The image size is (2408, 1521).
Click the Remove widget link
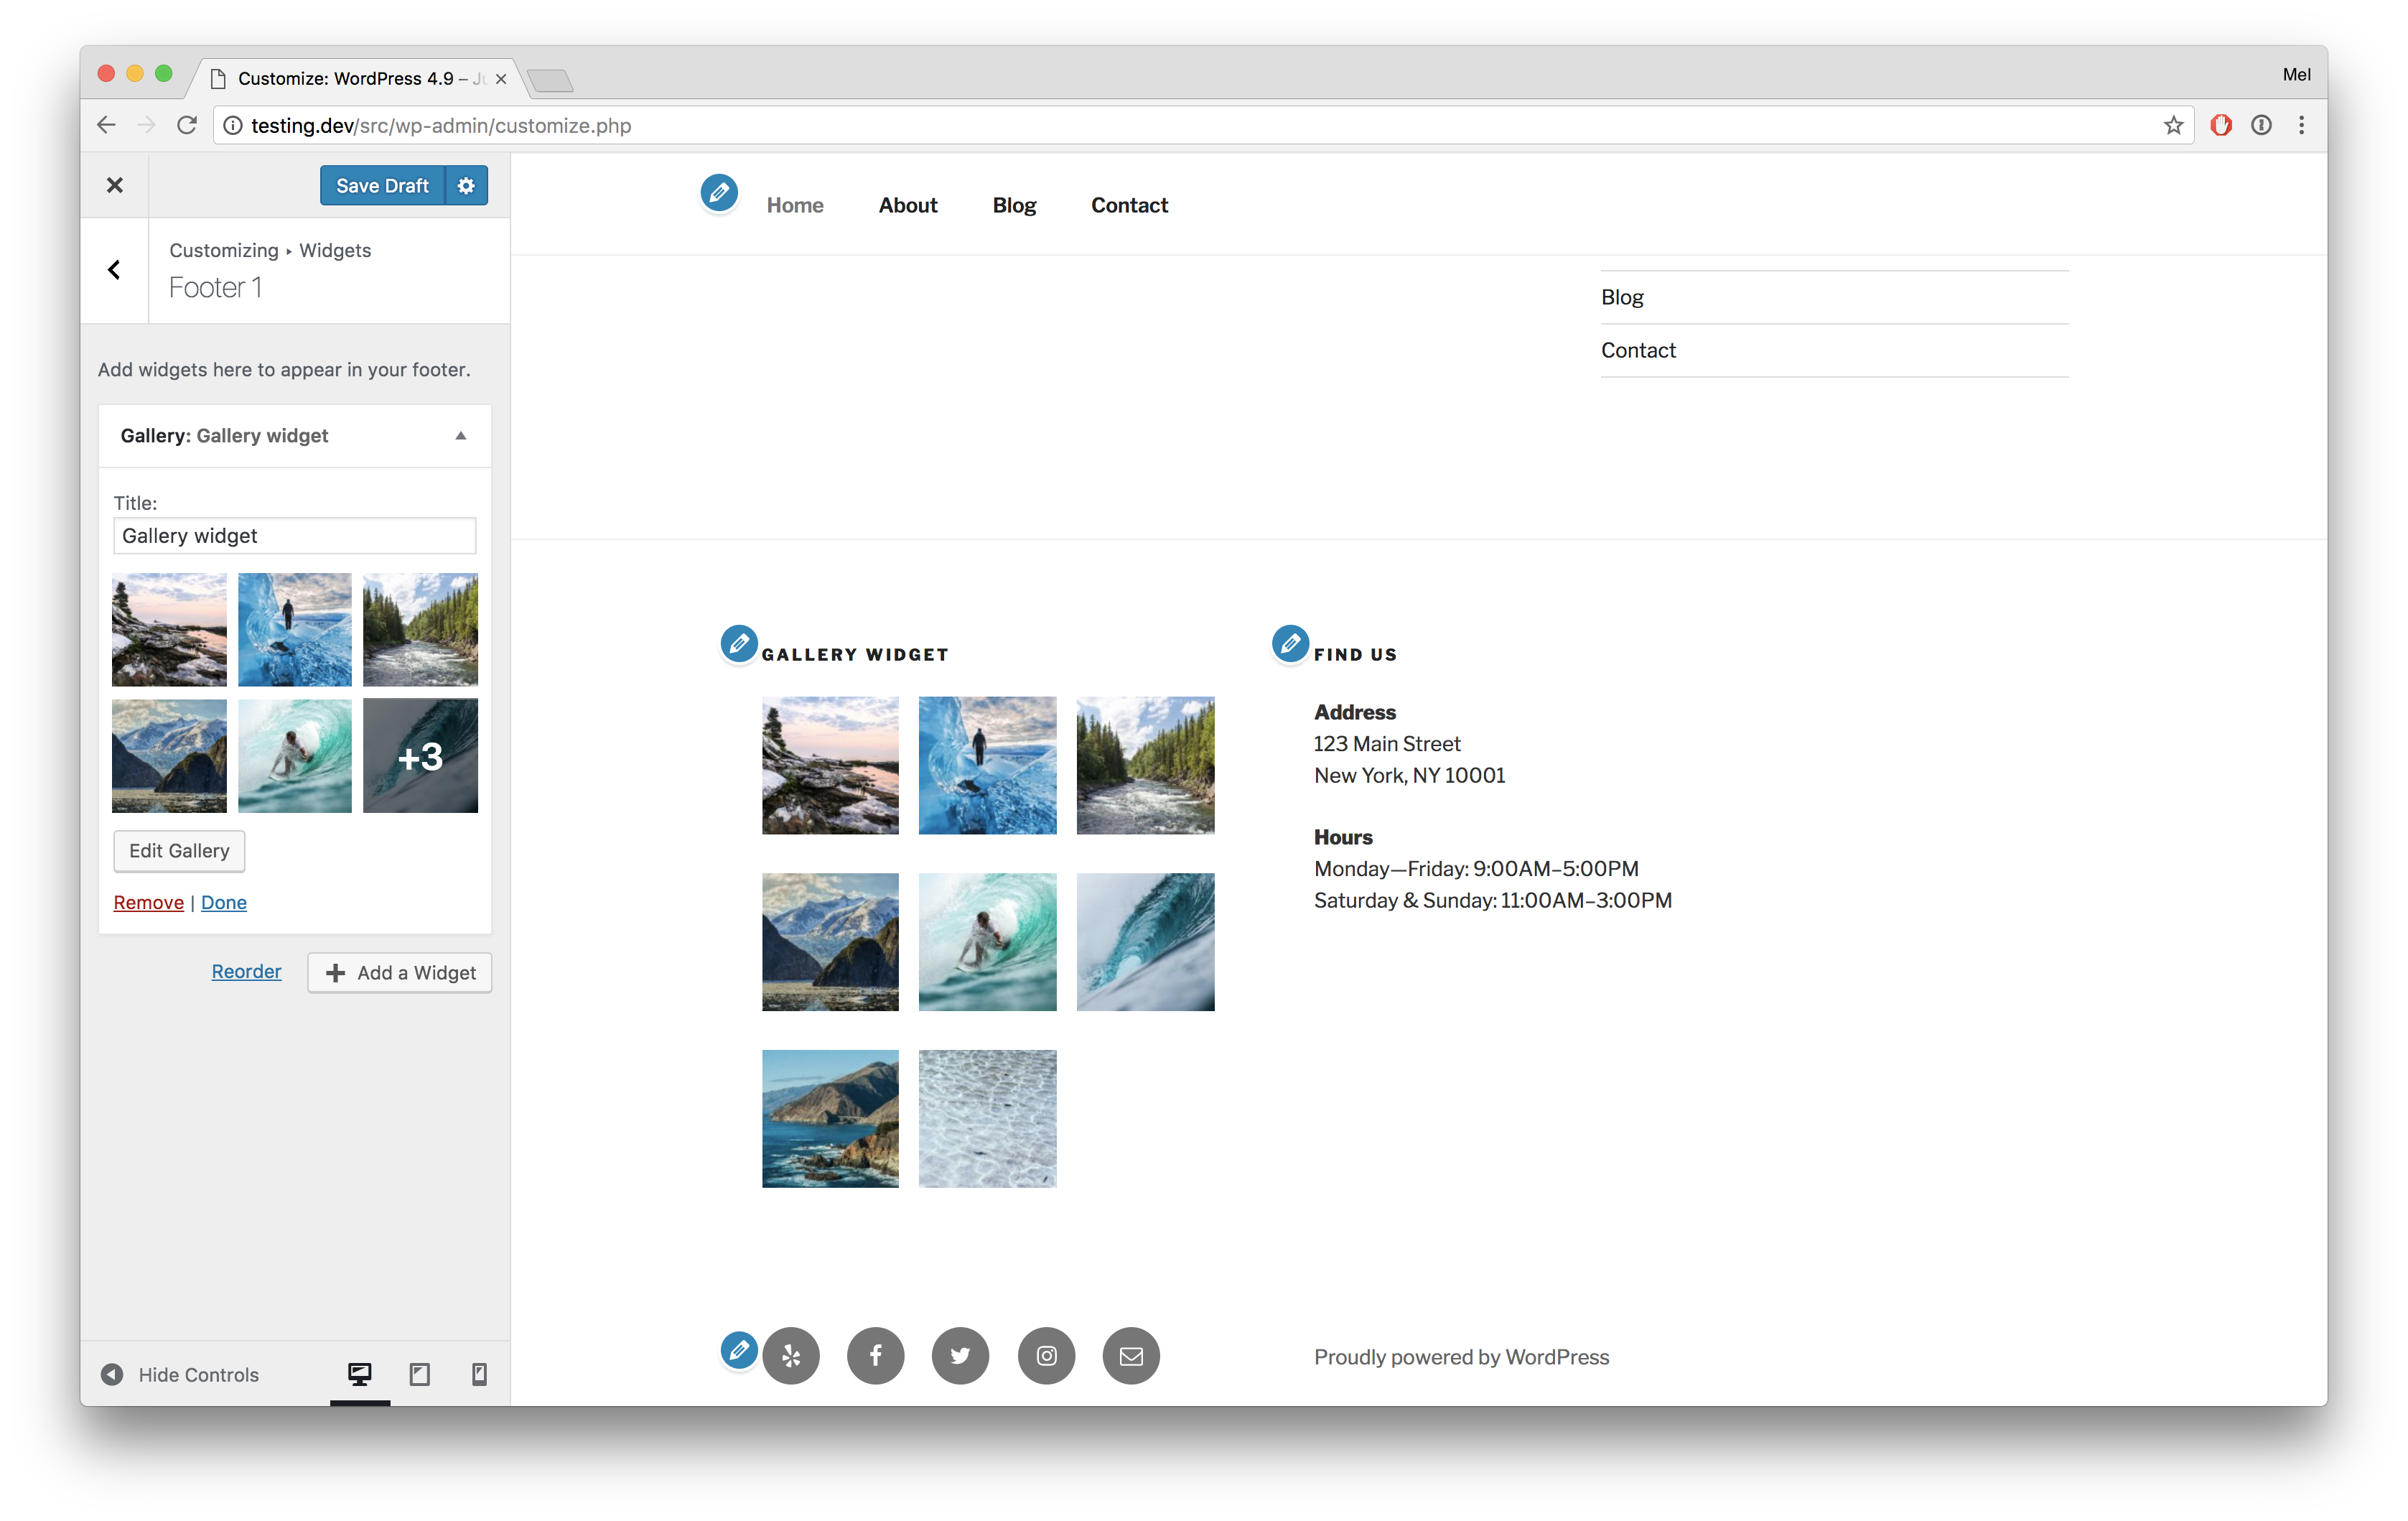click(x=148, y=903)
